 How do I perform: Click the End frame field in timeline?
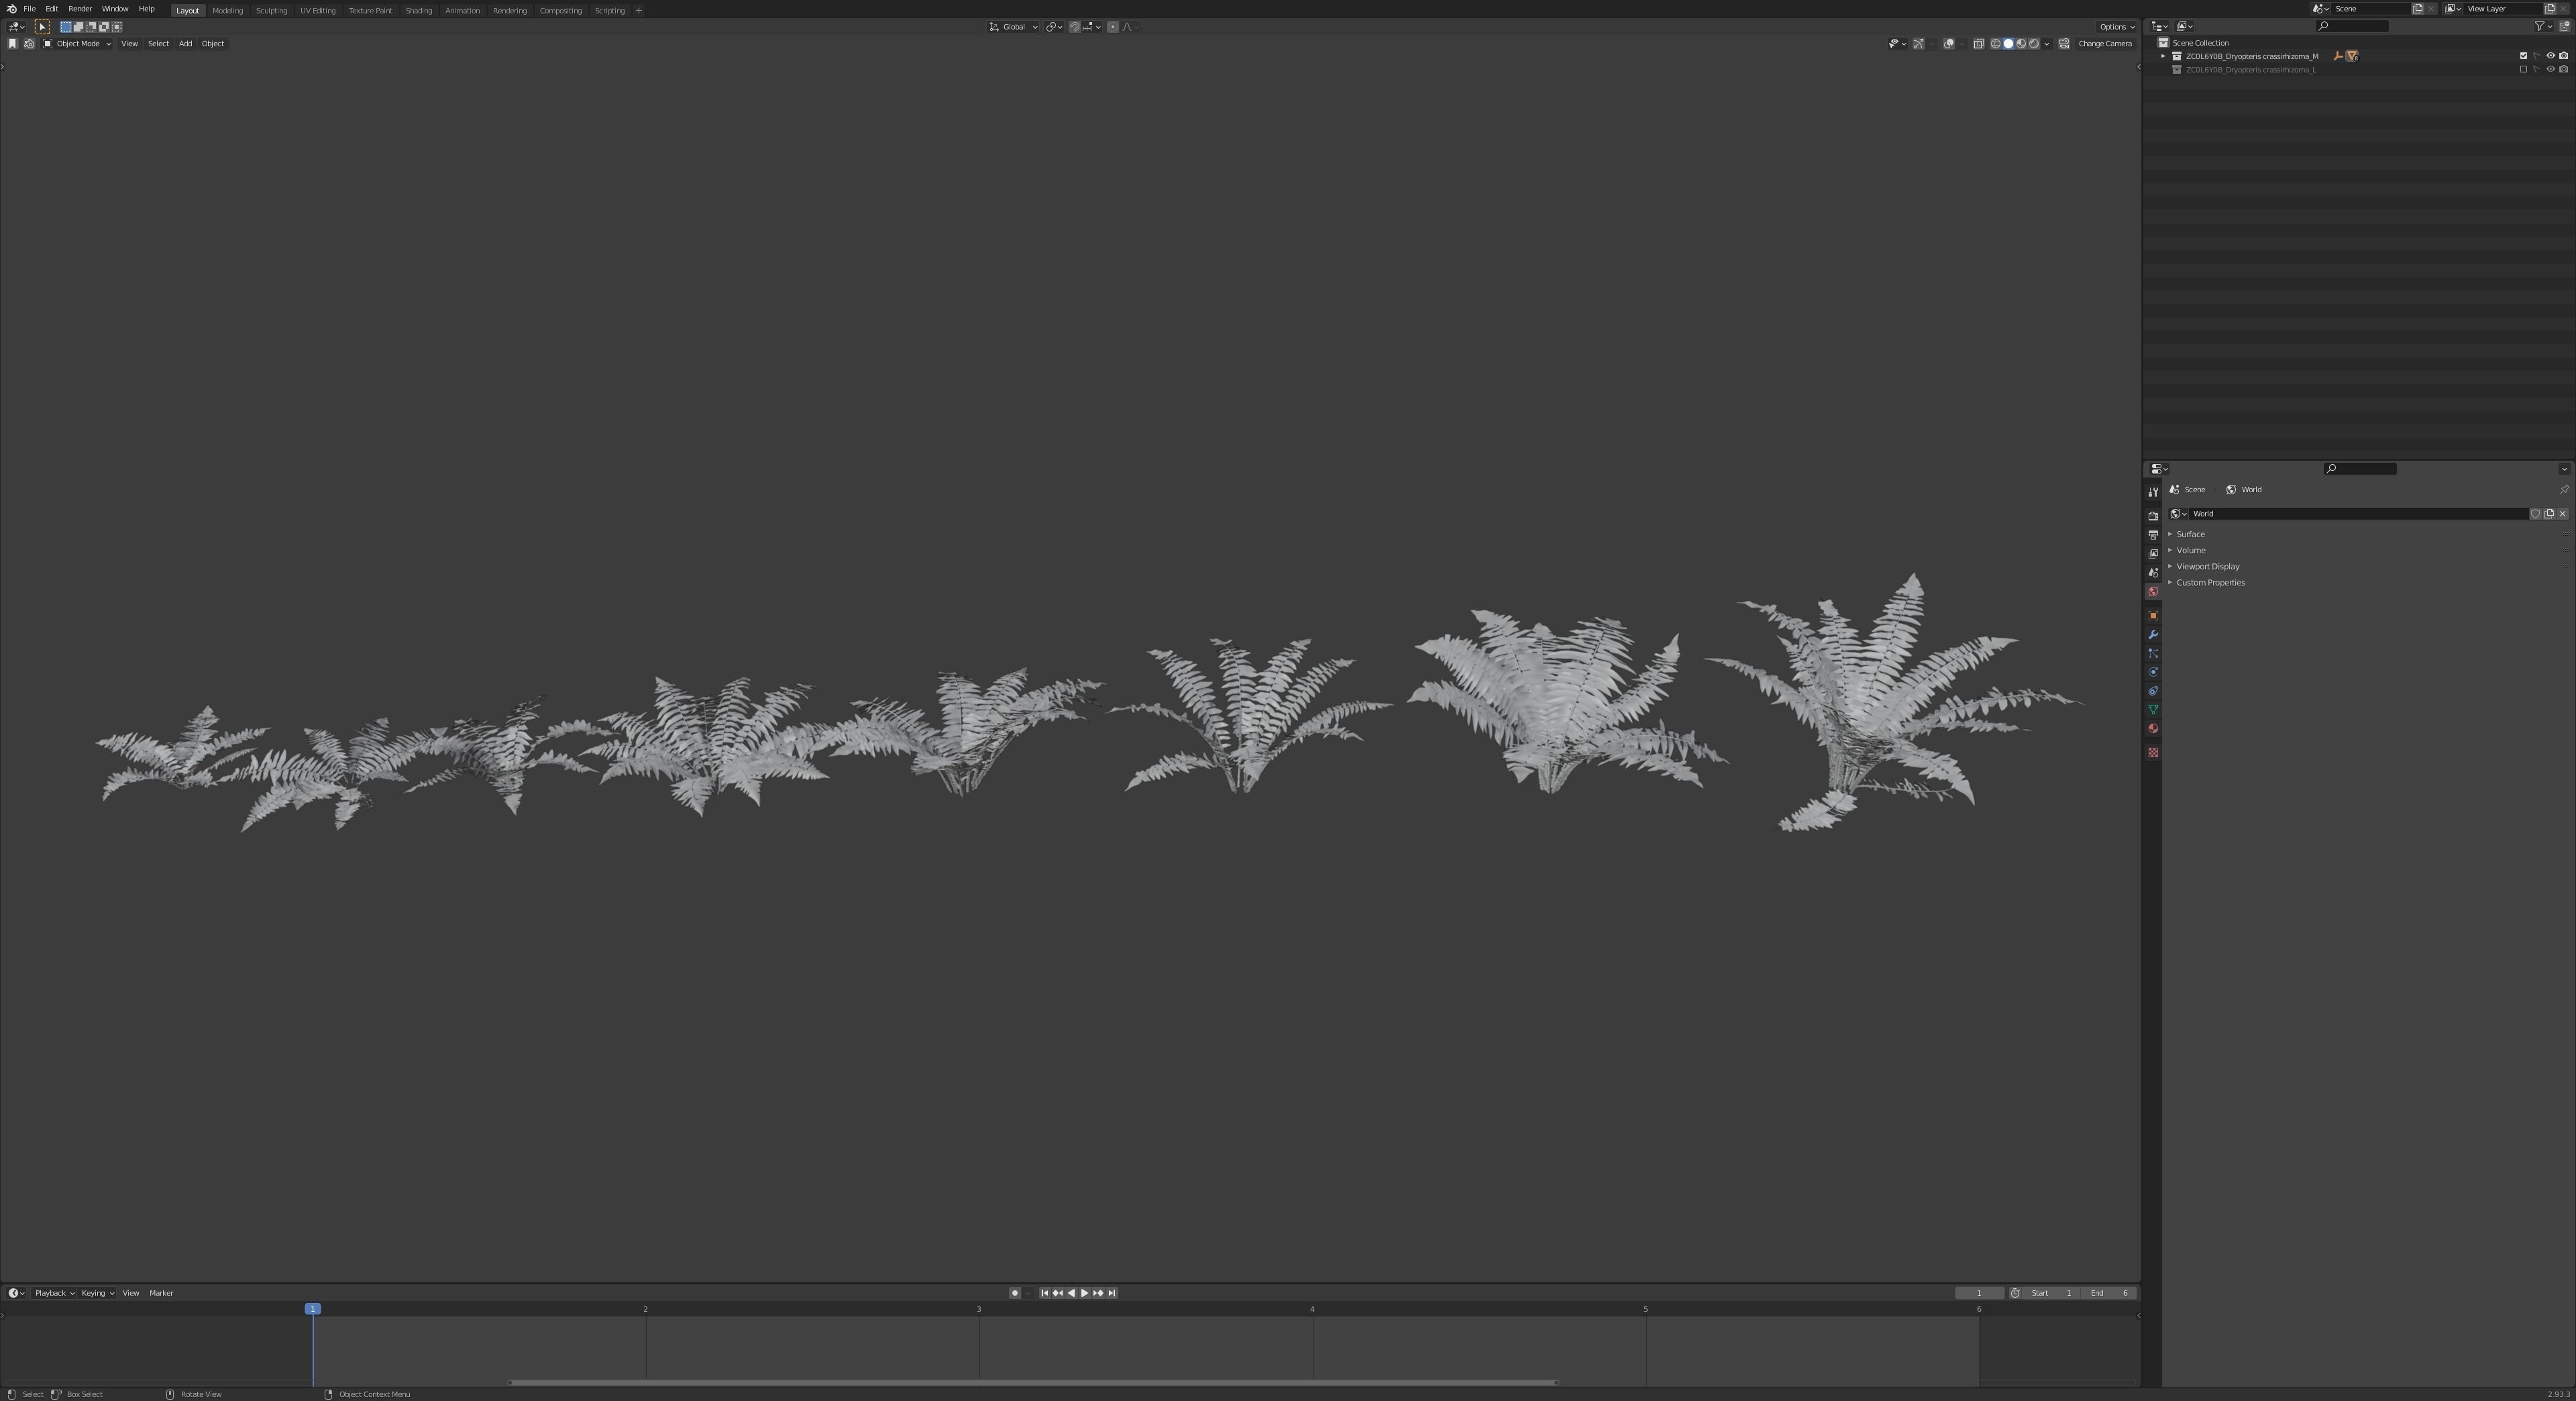(x=2109, y=1293)
